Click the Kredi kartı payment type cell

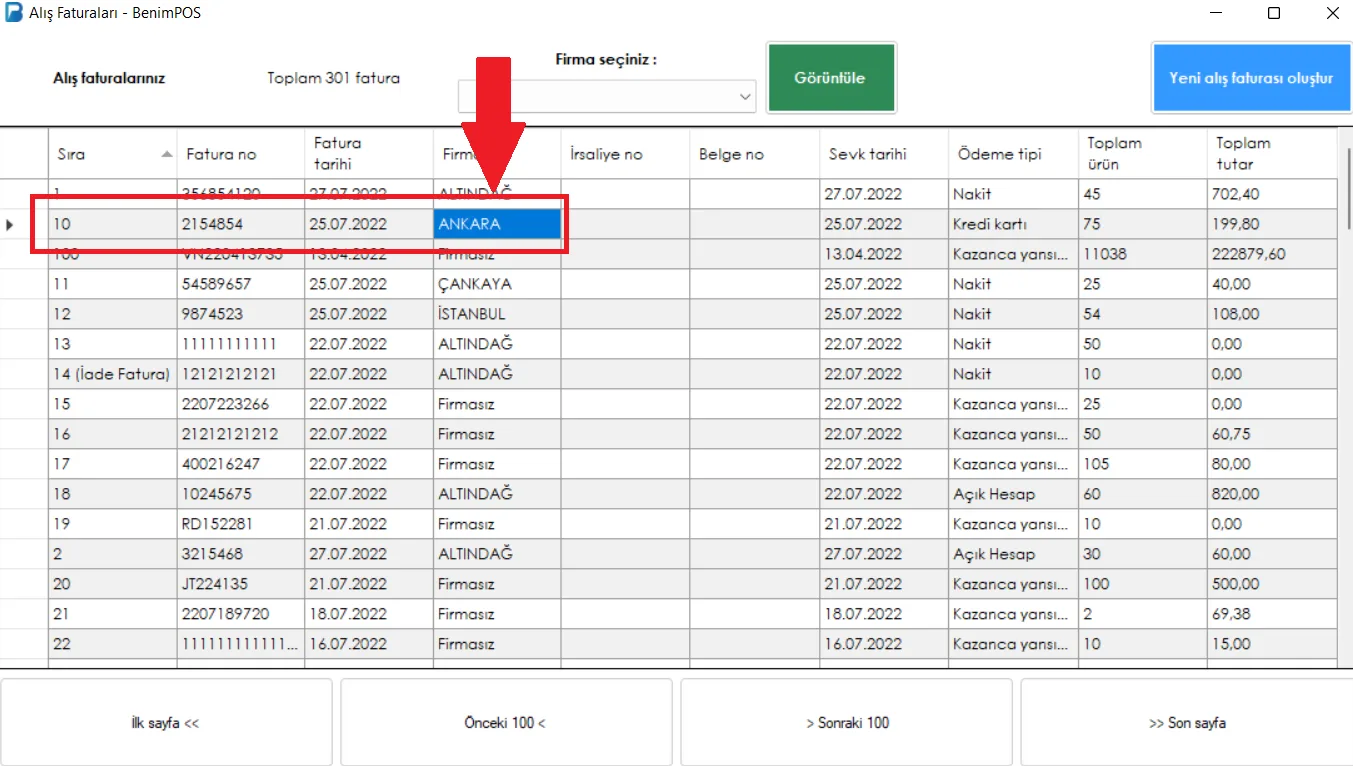click(x=1013, y=224)
